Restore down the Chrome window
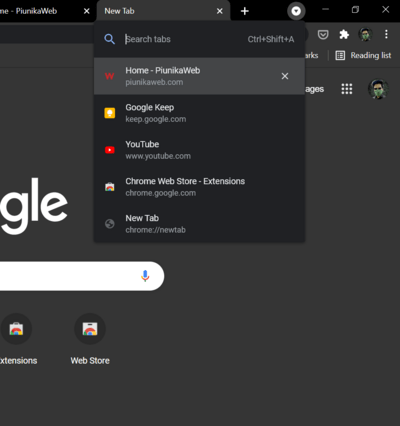400x426 pixels. (x=355, y=10)
